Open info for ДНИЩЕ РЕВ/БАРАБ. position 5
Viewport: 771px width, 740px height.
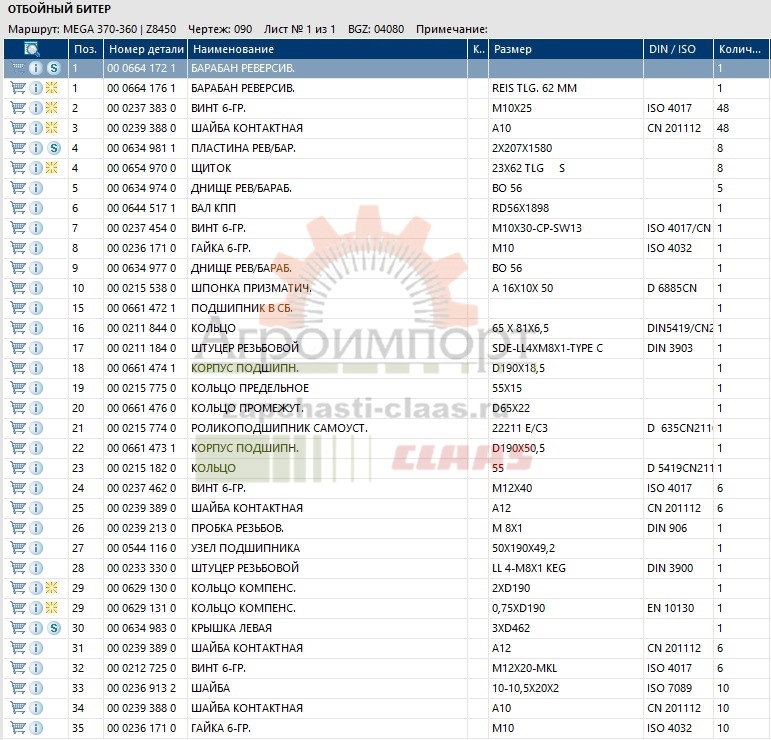36,188
